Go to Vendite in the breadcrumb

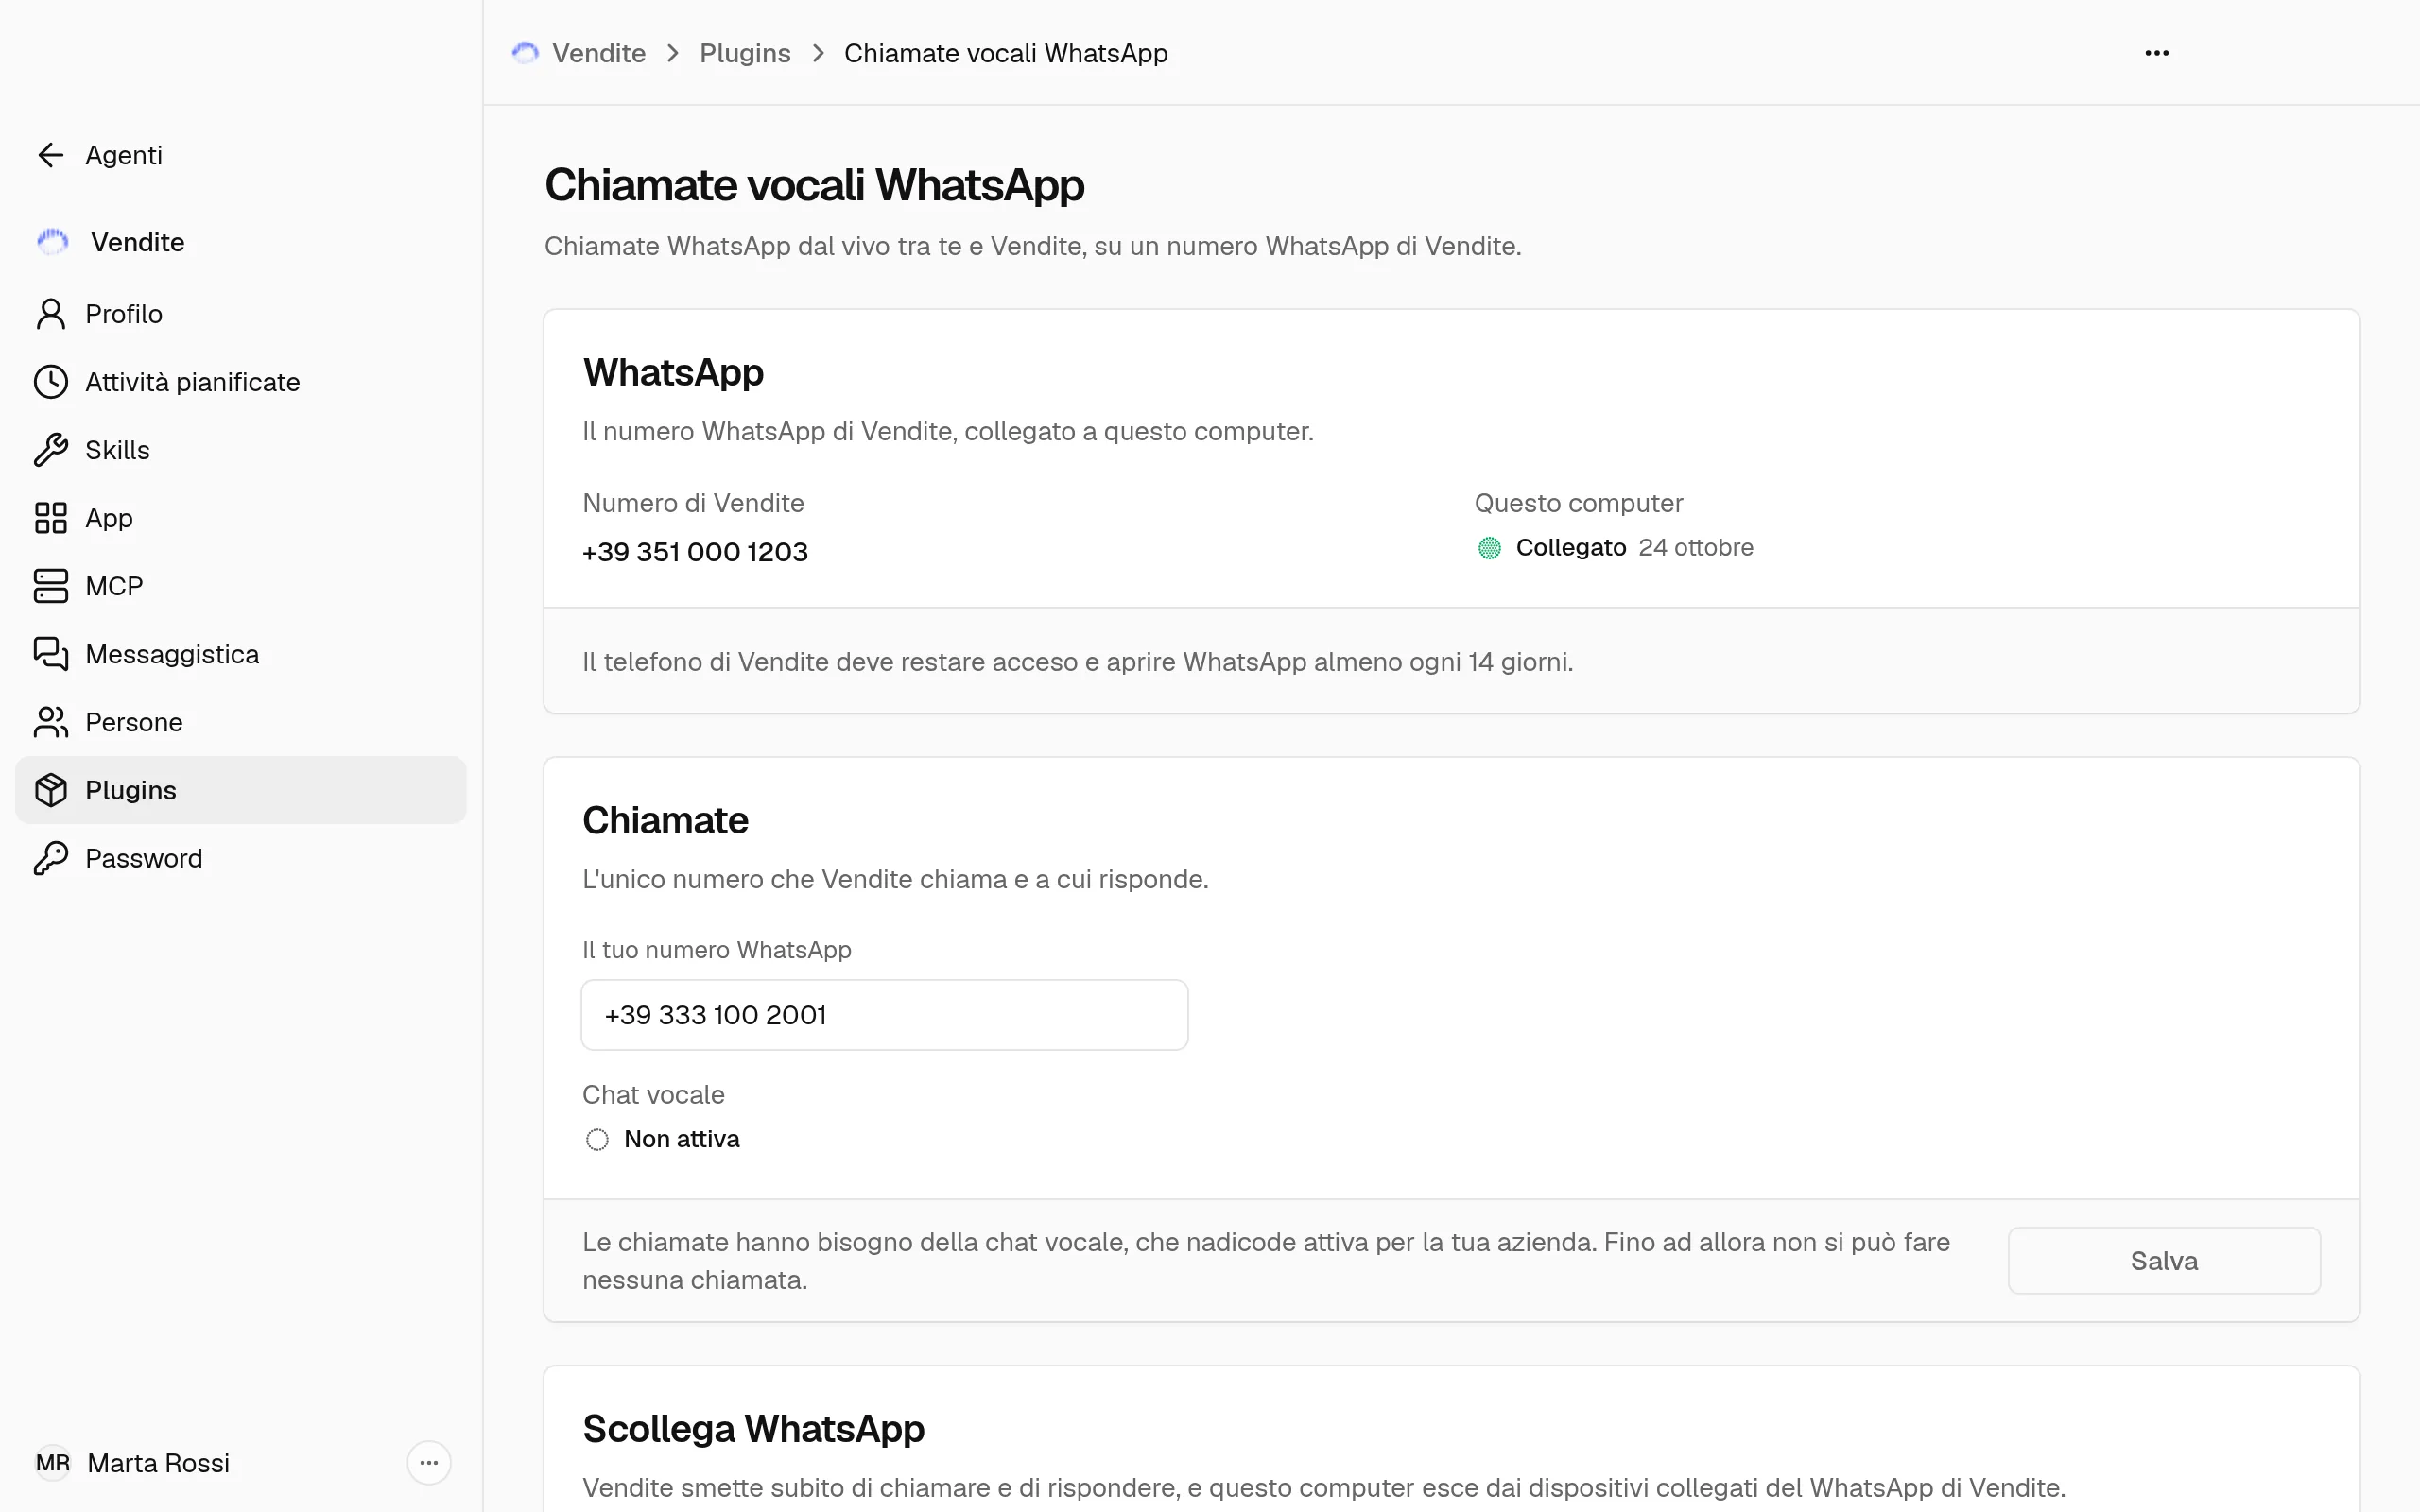click(599, 53)
